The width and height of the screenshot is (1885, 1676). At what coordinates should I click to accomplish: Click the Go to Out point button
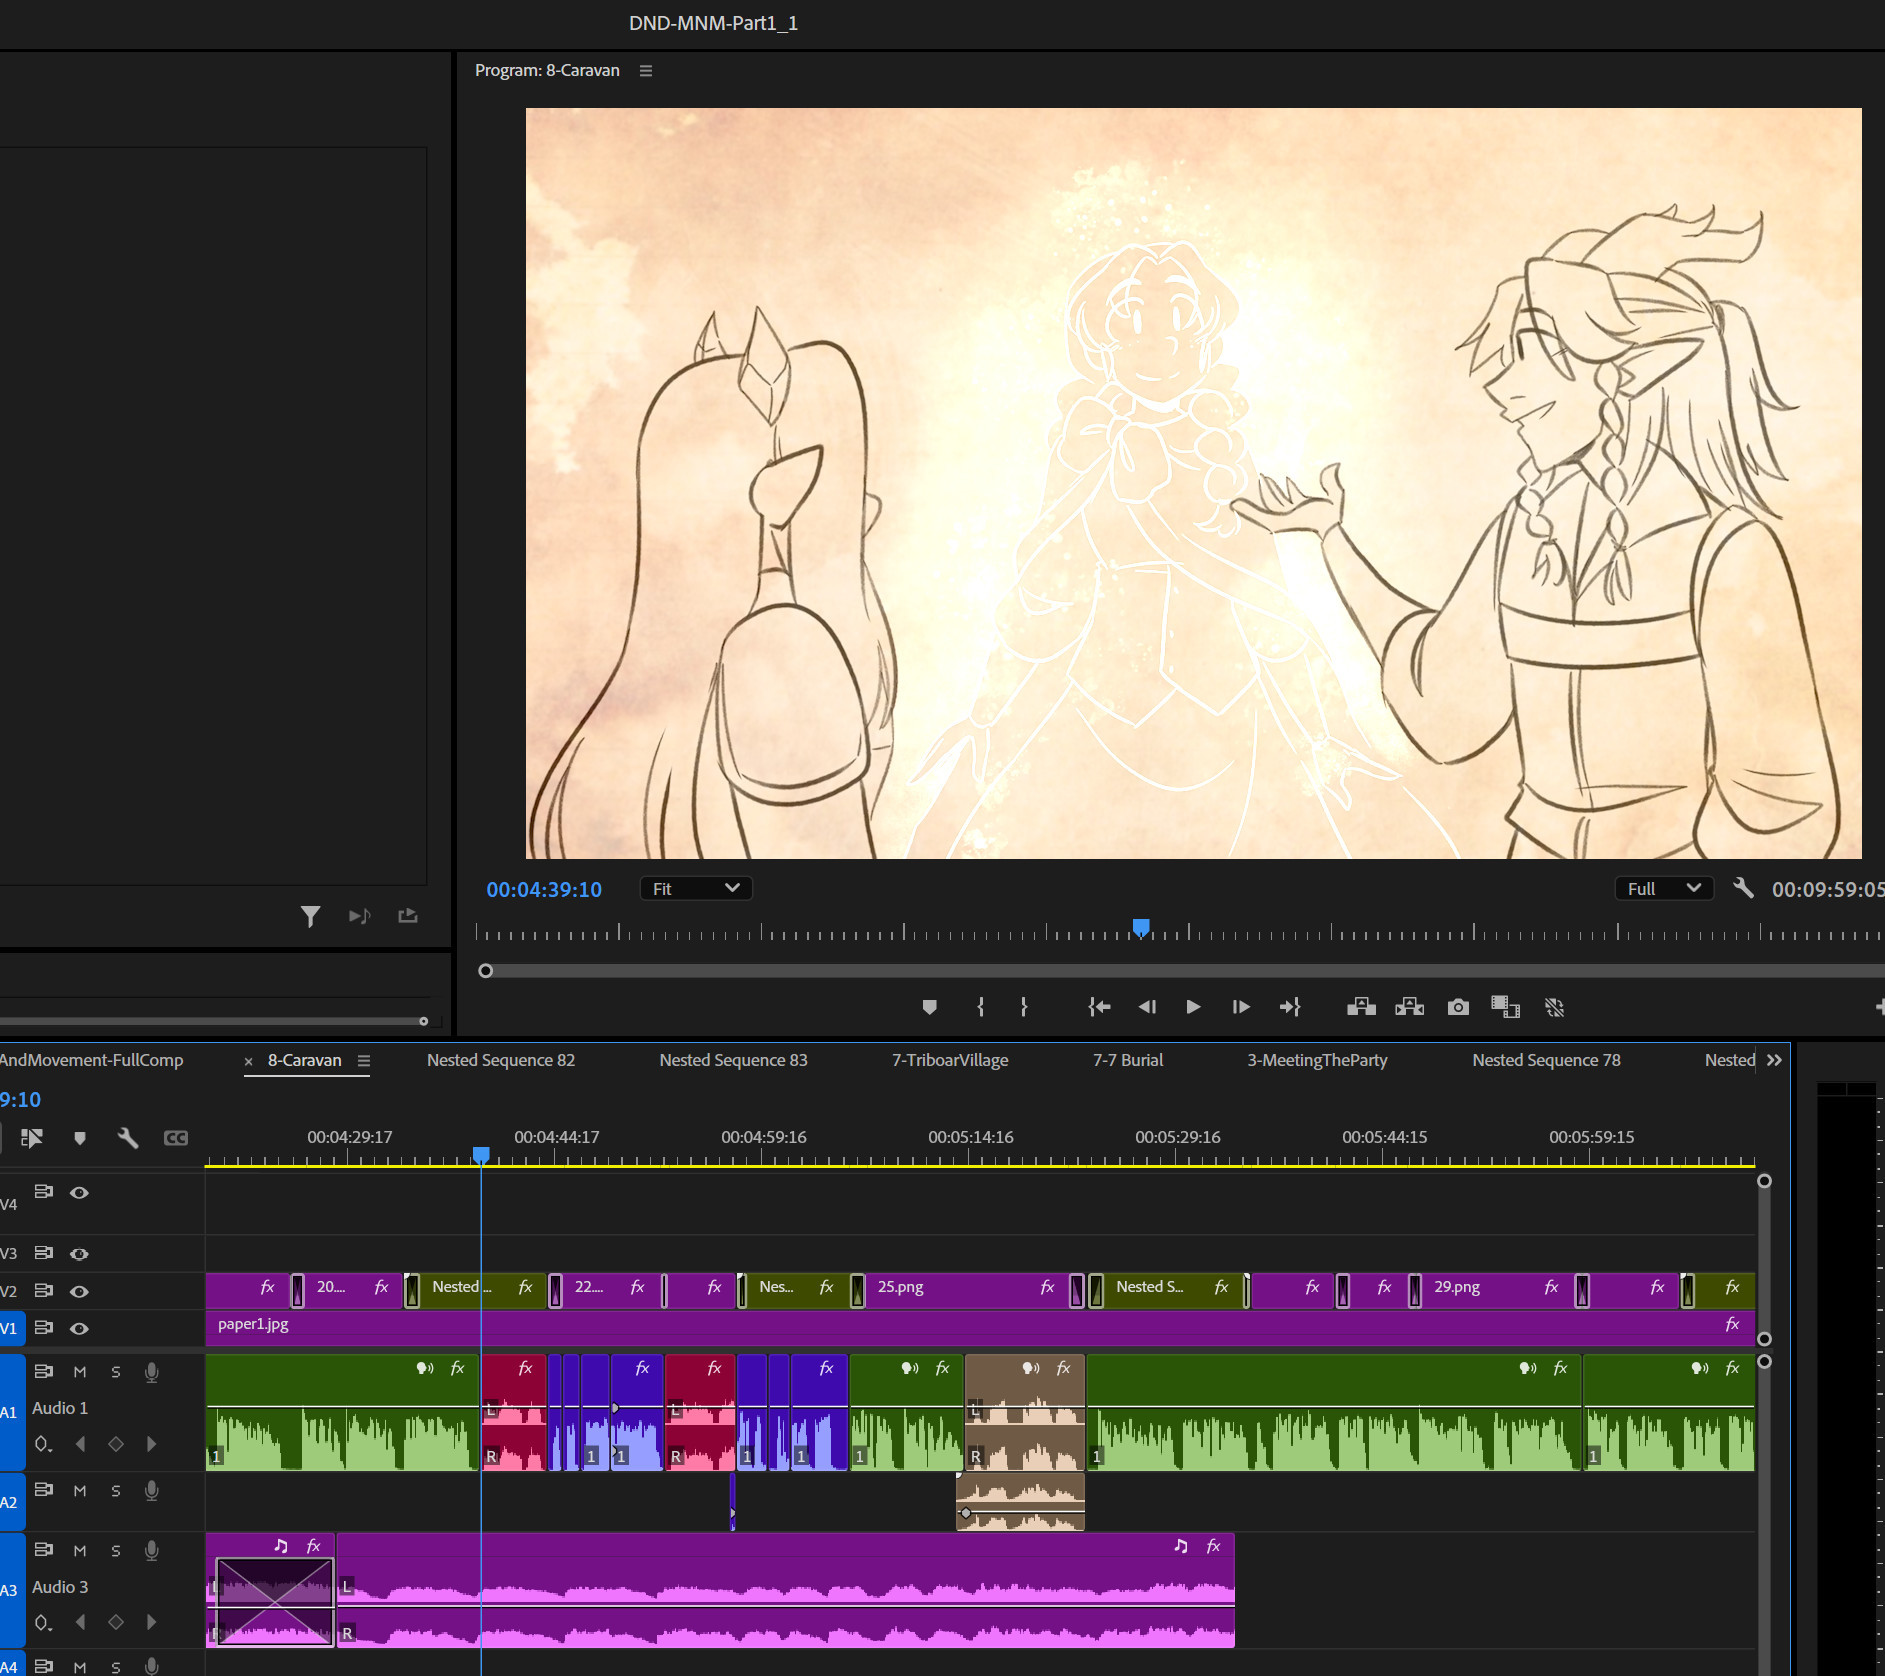(1290, 1007)
